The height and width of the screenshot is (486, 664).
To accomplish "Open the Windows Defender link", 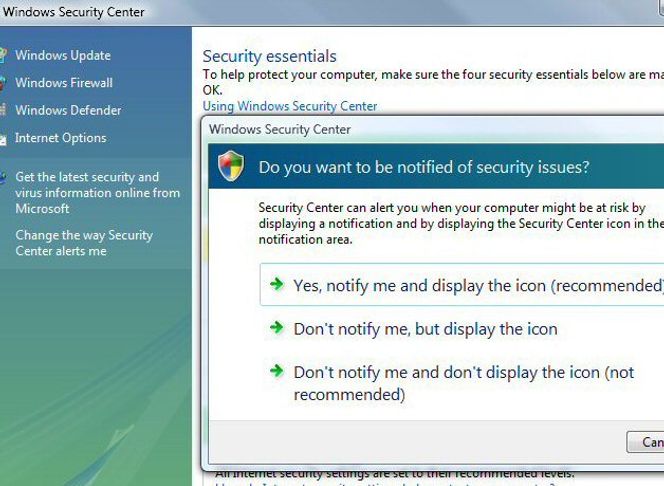I will pos(68,110).
